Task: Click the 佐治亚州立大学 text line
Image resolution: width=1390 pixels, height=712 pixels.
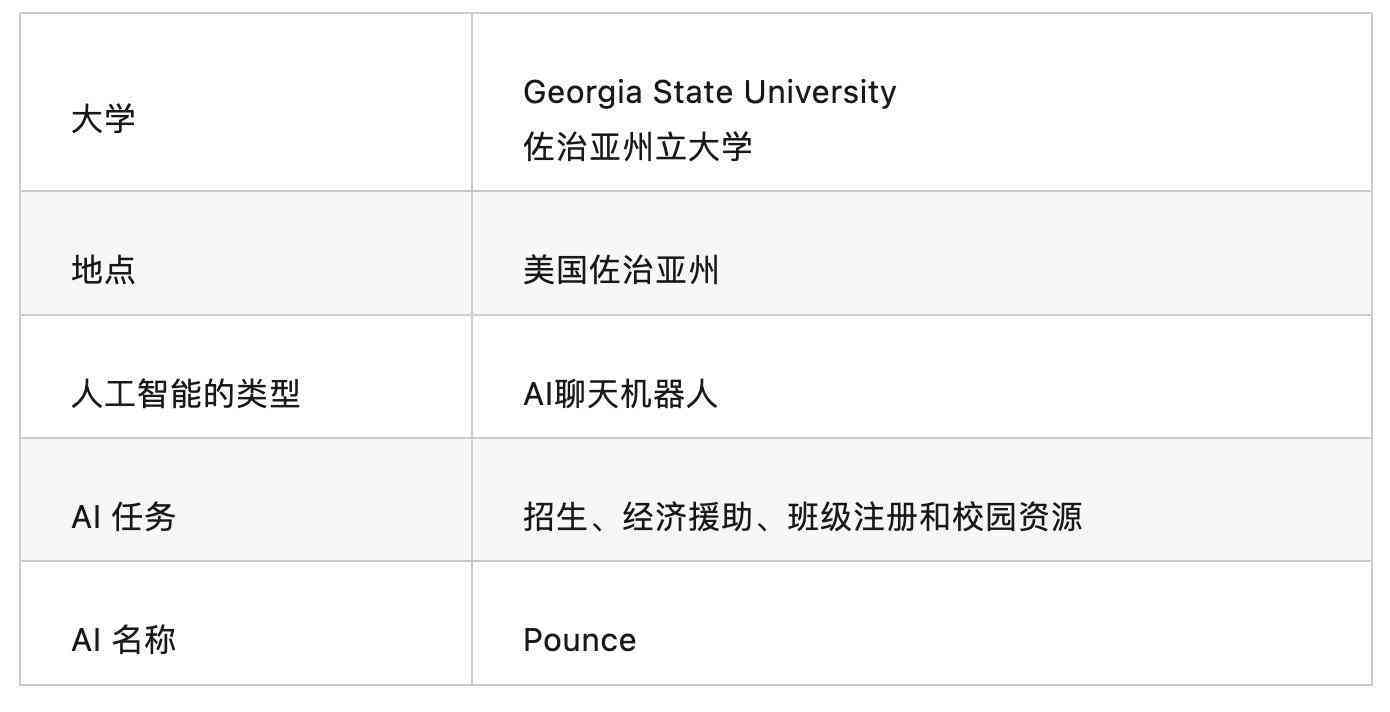Action: pyautogui.click(x=638, y=148)
